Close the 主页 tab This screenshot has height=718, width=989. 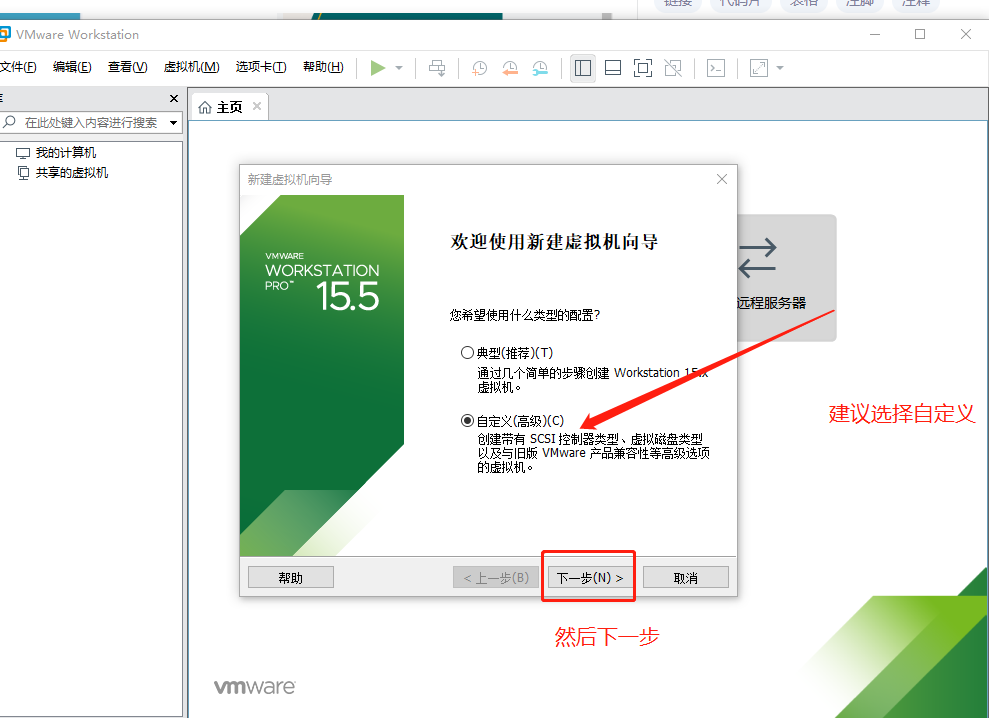[257, 106]
